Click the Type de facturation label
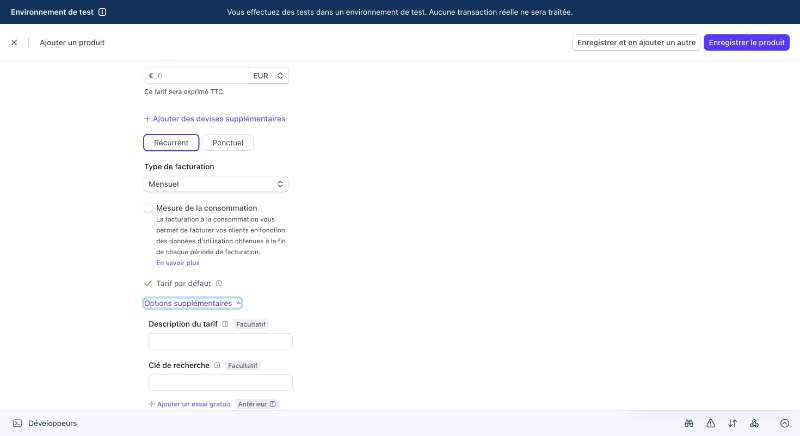Screen dimensions: 800x436 coord(179,167)
